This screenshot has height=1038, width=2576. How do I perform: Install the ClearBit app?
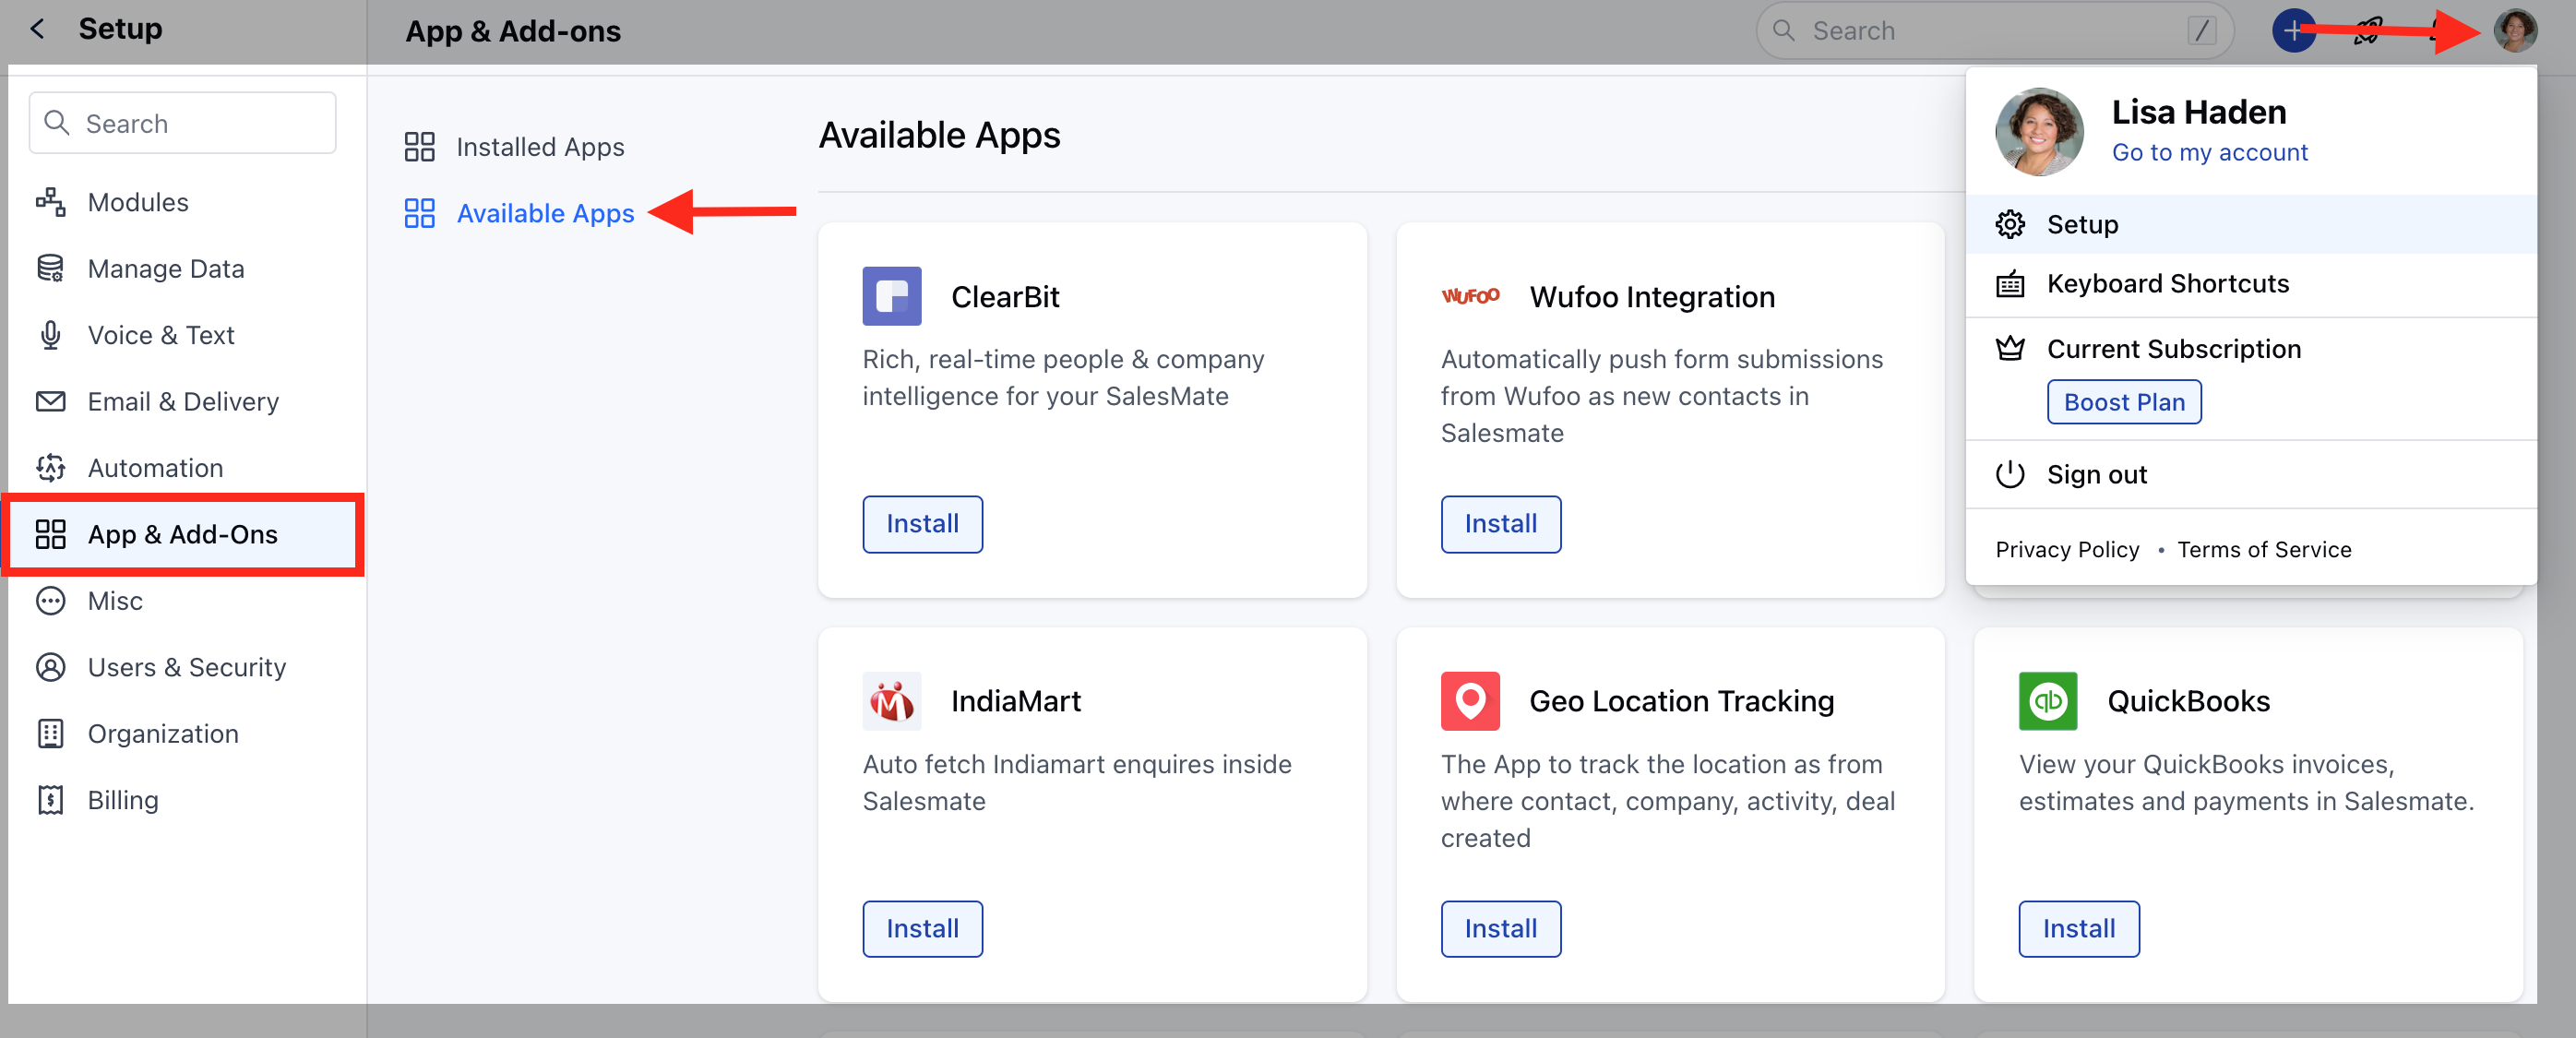coord(921,523)
